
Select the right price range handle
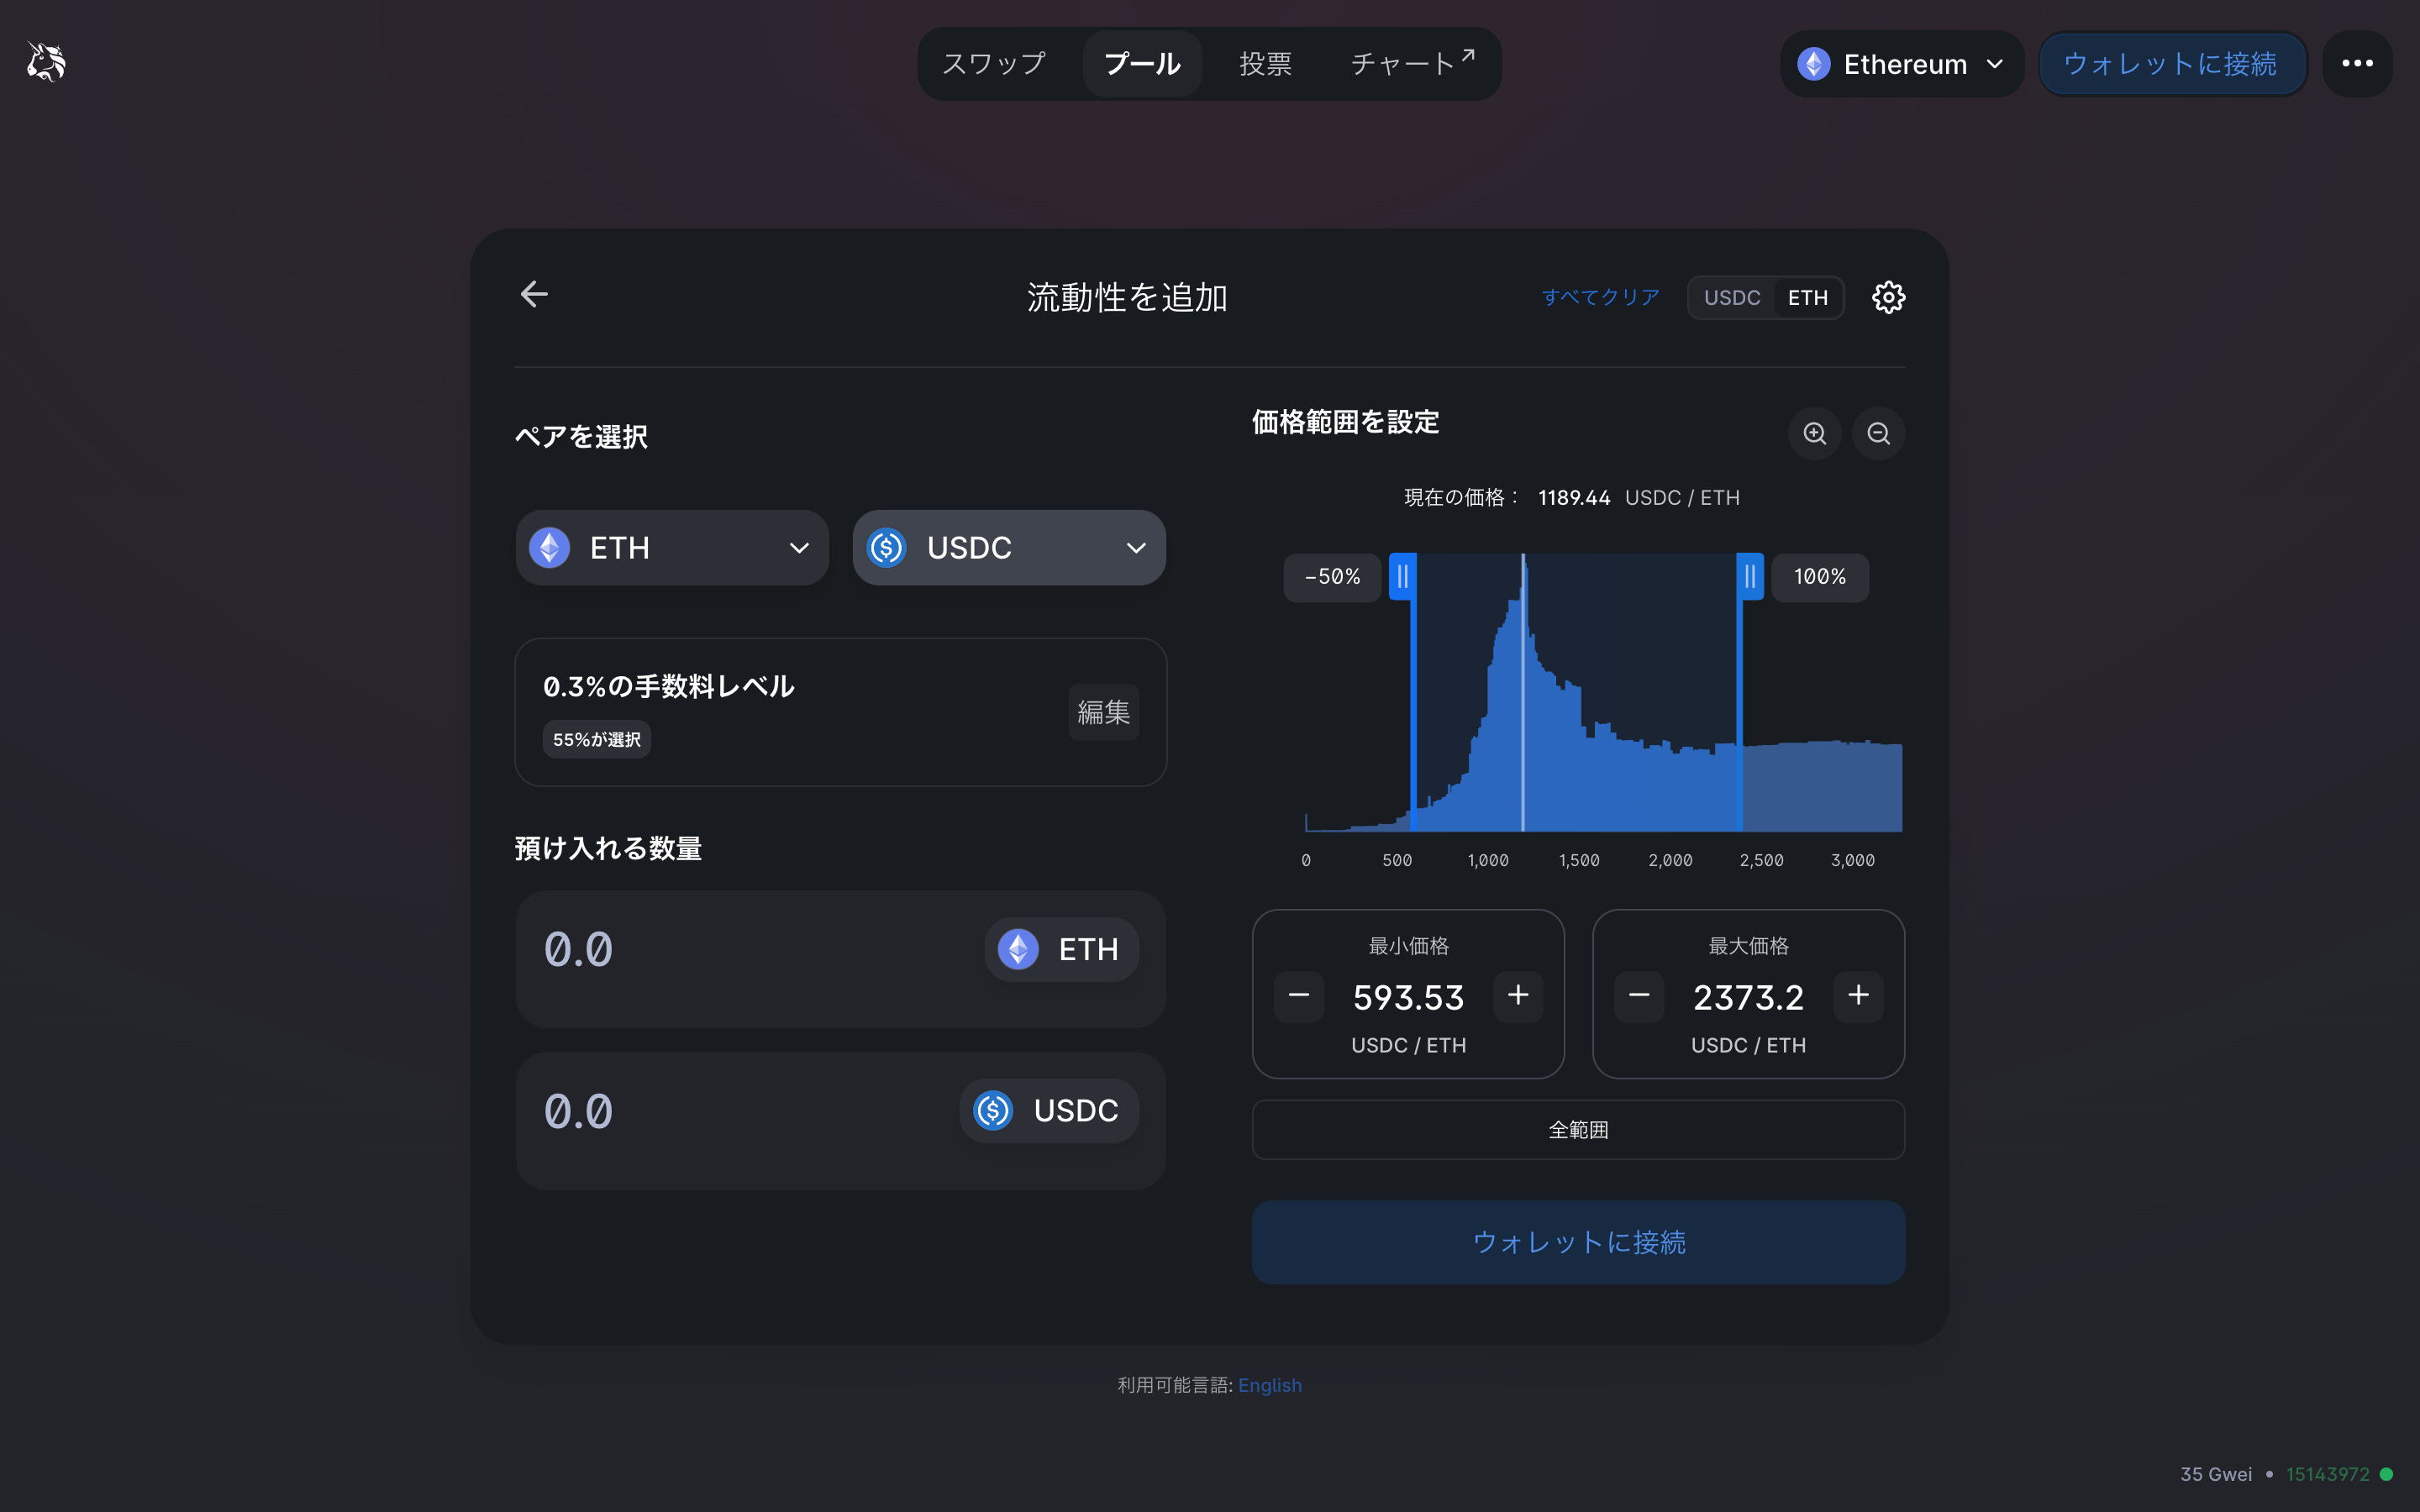click(1749, 577)
